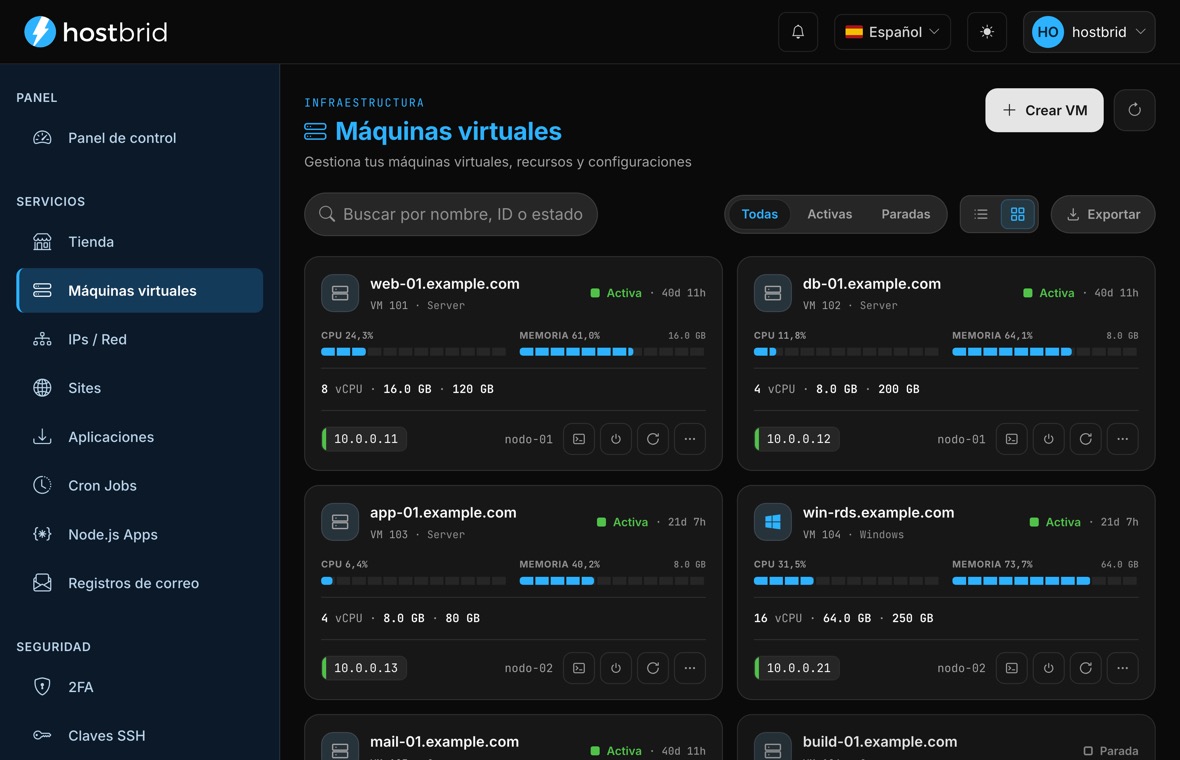Open the notifications bell
This screenshot has width=1180, height=760.
[x=798, y=32]
